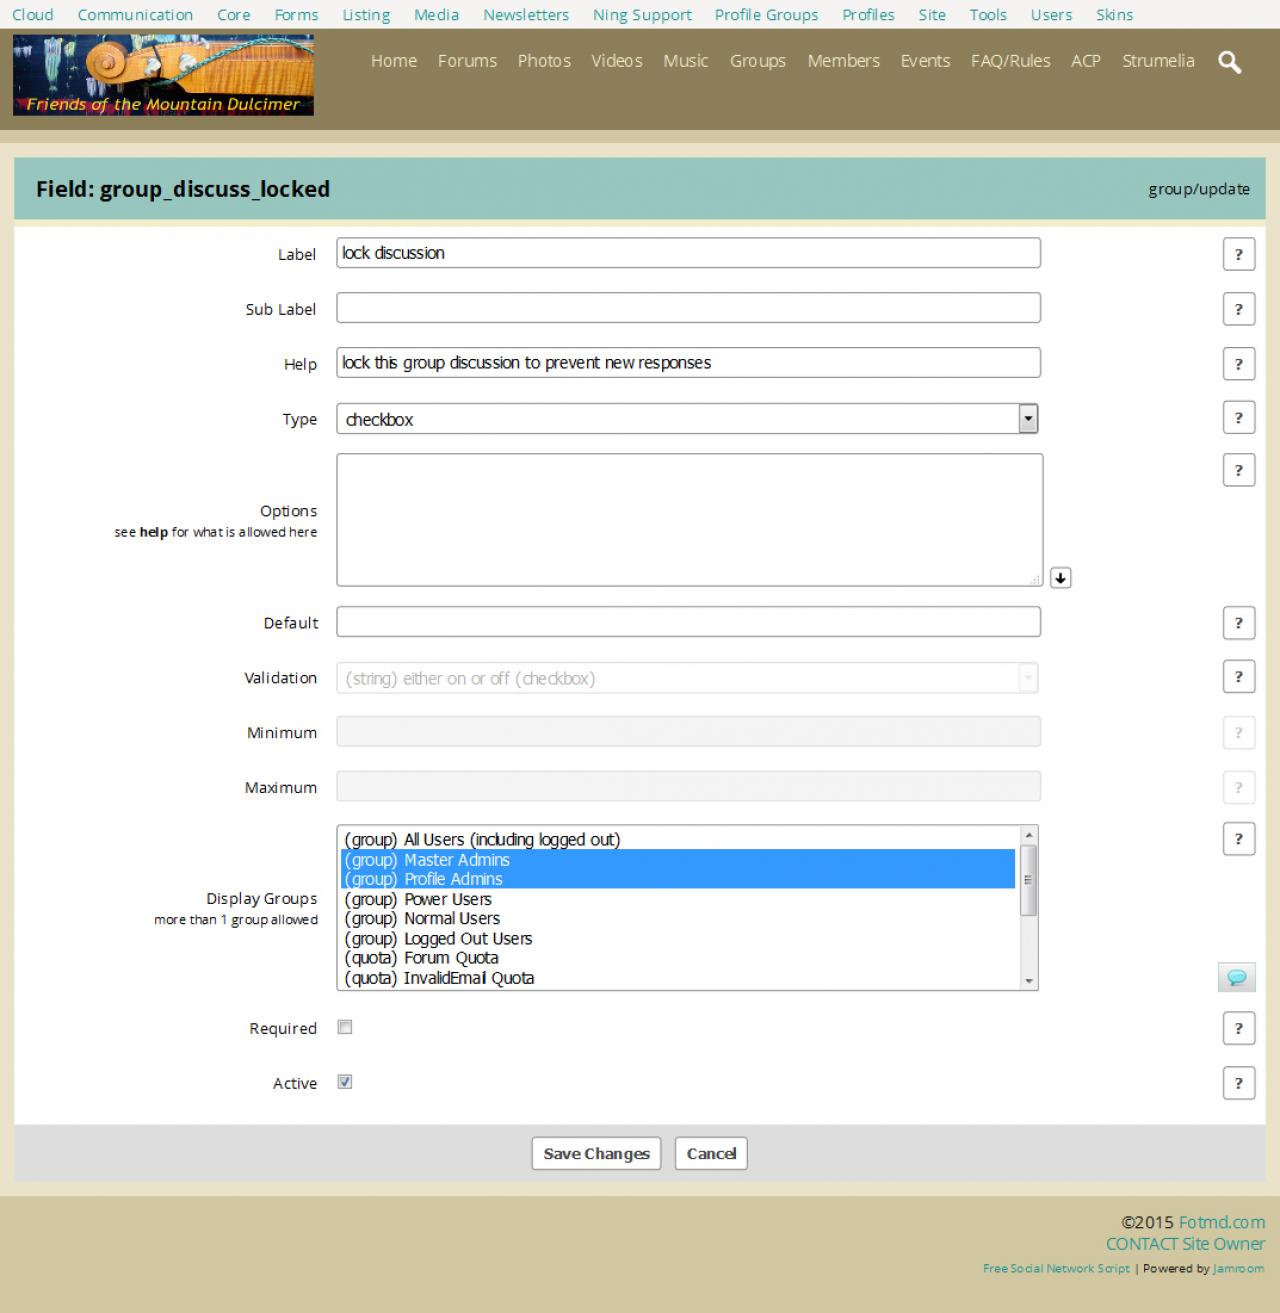Screen dimensions: 1280x1313
Task: Navigate to Photos
Action: click(x=544, y=61)
